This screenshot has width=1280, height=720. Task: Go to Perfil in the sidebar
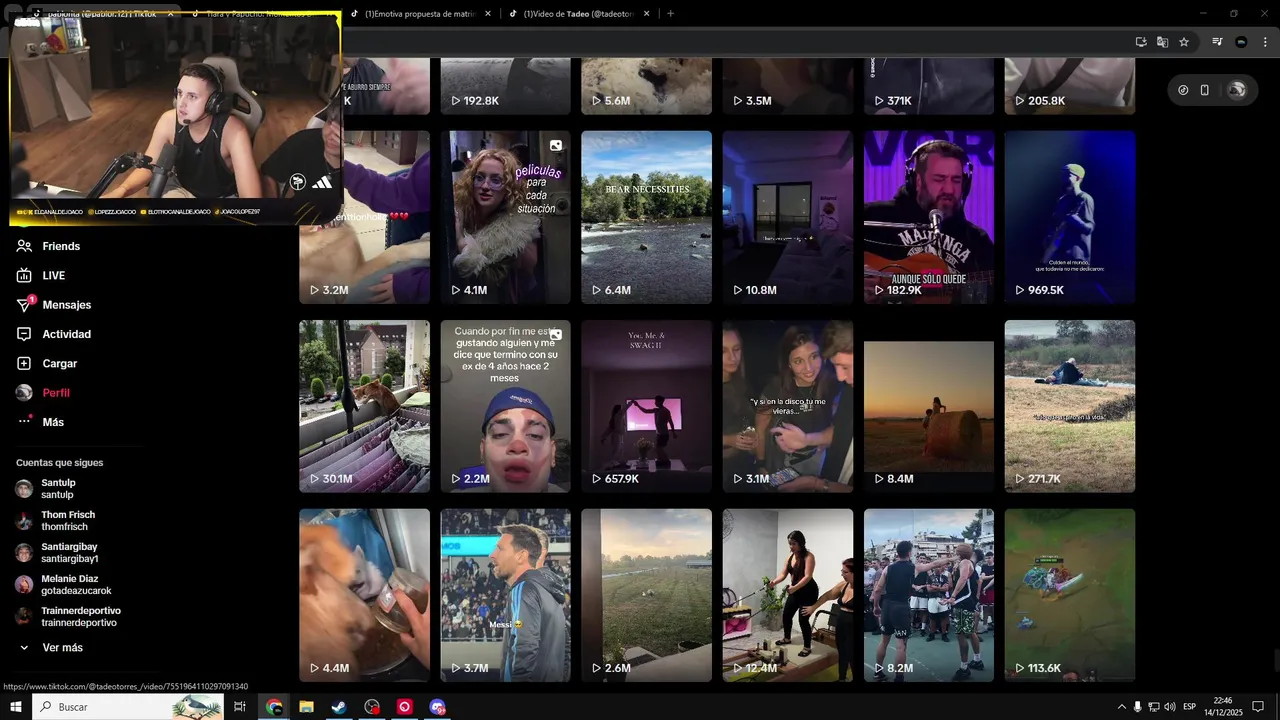click(44, 393)
